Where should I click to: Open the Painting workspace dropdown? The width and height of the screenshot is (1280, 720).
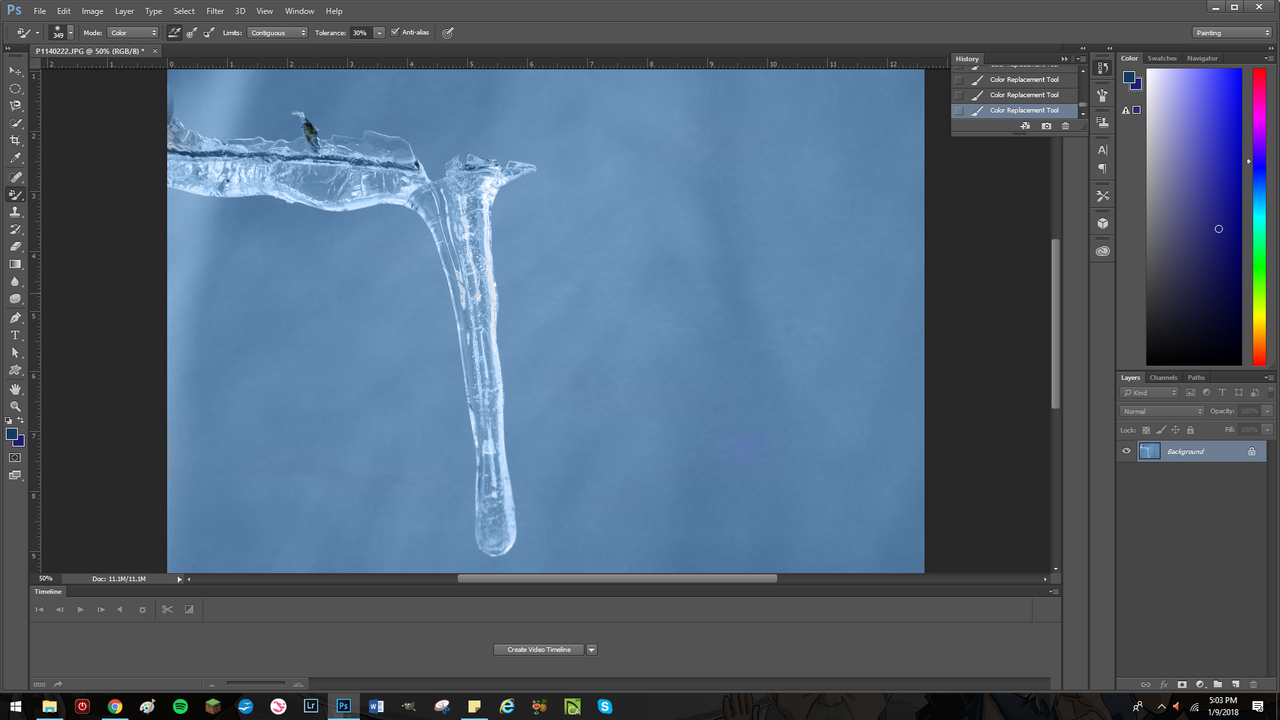[x=1232, y=32]
